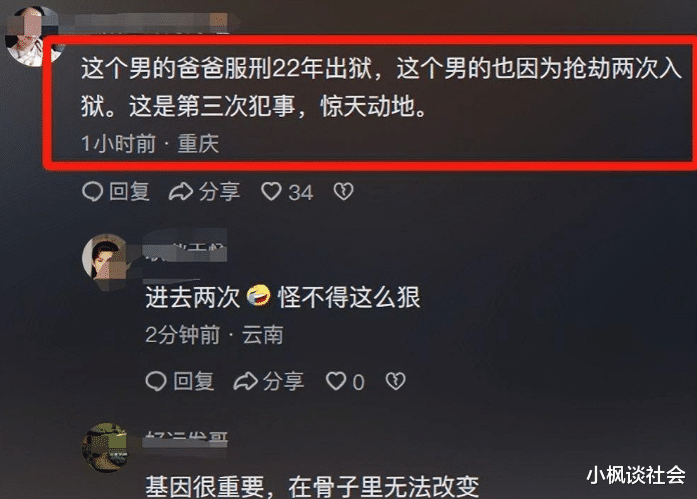
Task: Tap 回复 text under the 怪不得这么狠 comment
Action: (193, 381)
